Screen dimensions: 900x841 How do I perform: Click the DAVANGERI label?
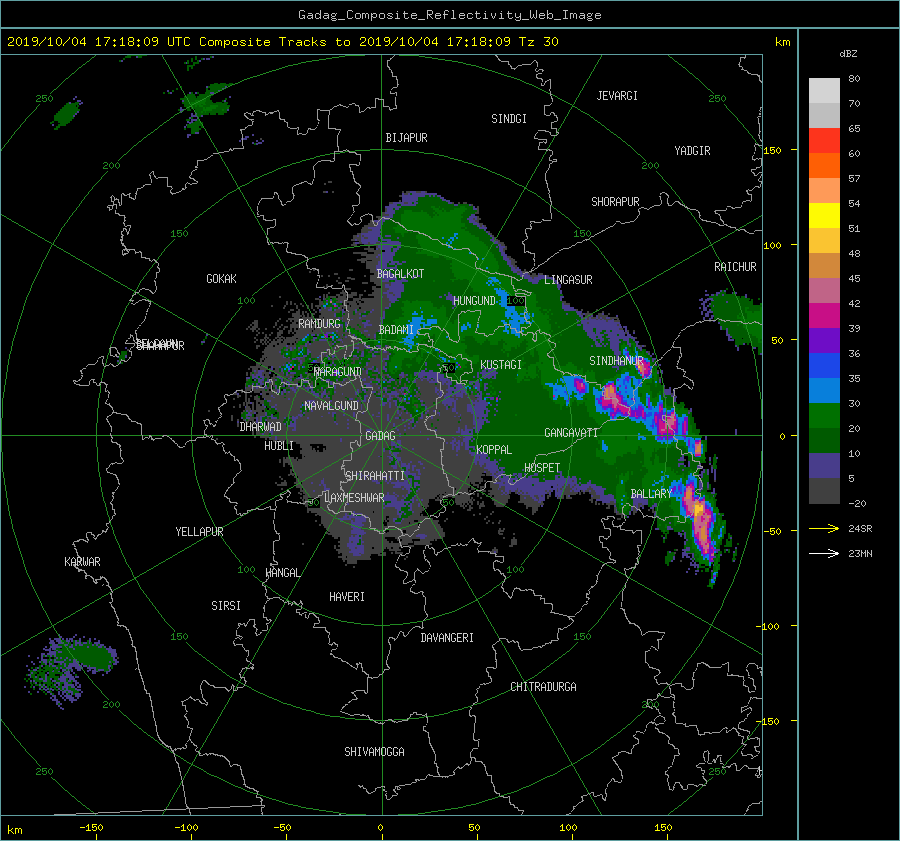(x=447, y=638)
